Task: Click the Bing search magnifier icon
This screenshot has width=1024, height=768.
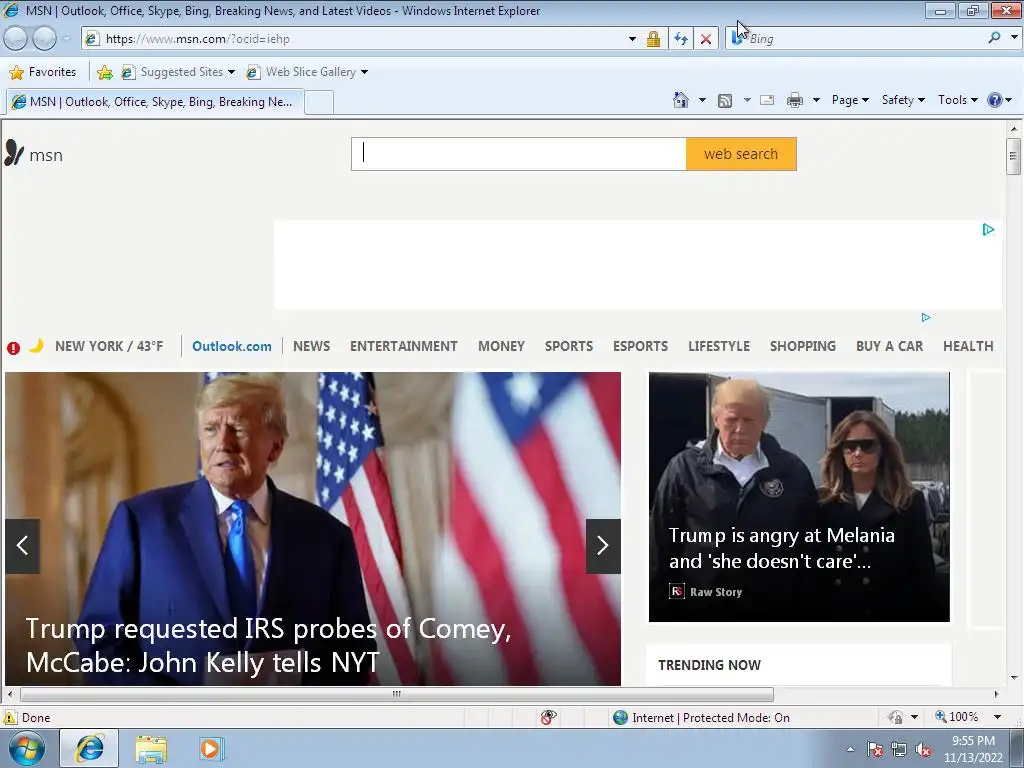Action: (994, 38)
